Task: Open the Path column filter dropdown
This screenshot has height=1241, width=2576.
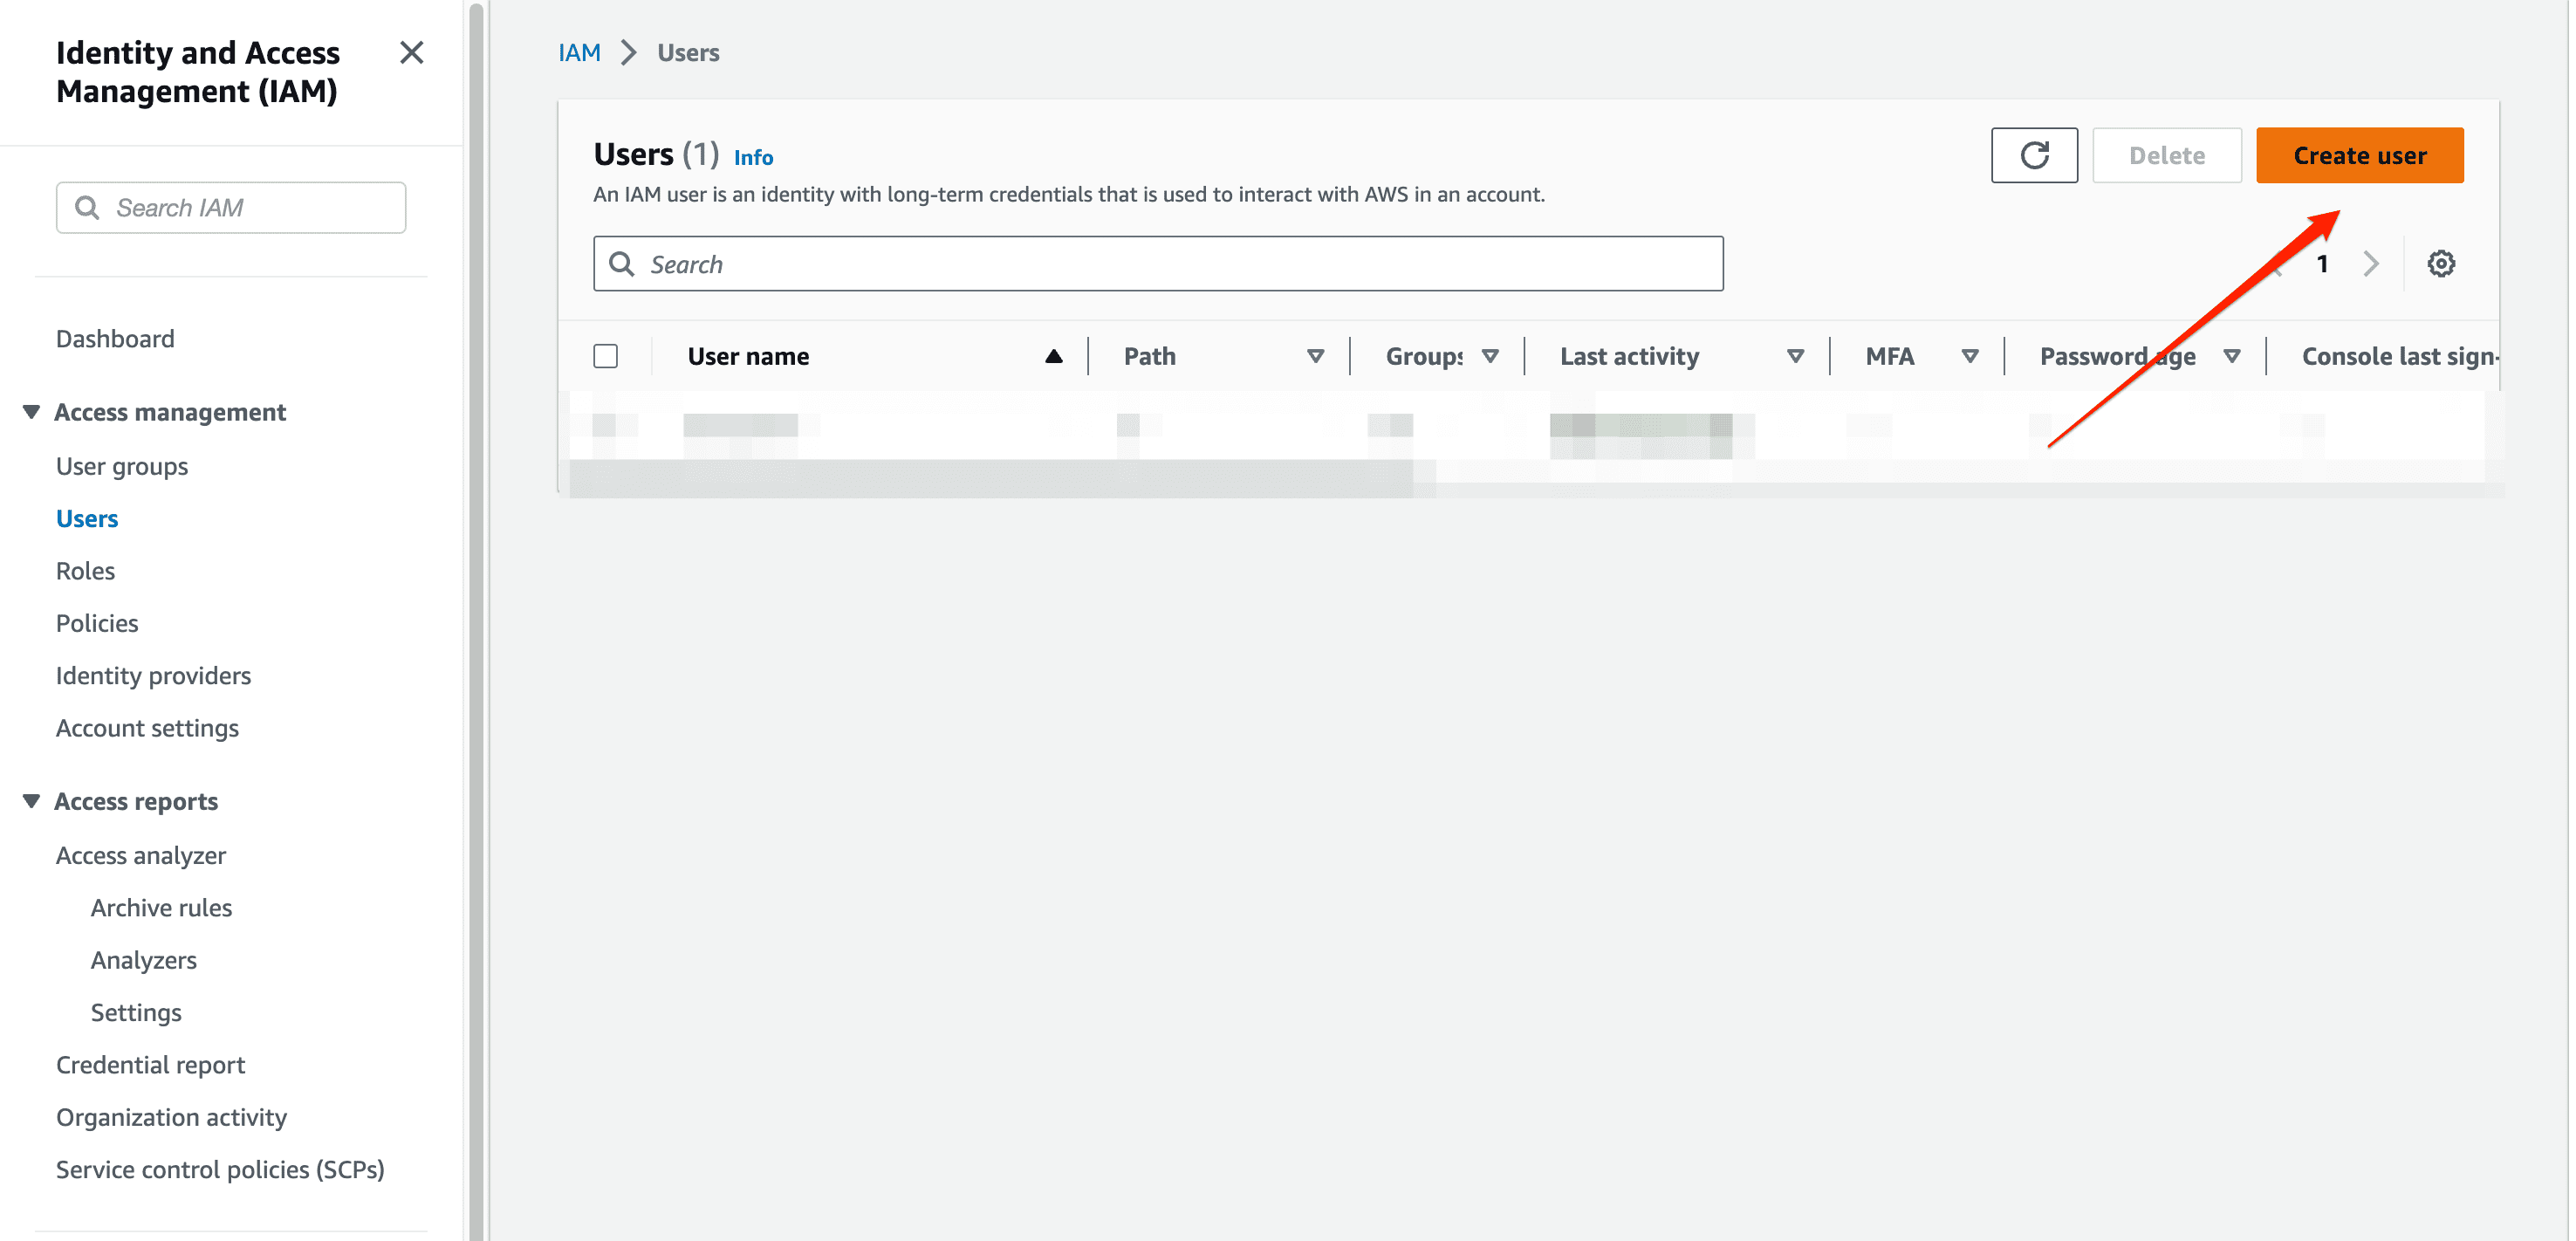Action: tap(1315, 355)
